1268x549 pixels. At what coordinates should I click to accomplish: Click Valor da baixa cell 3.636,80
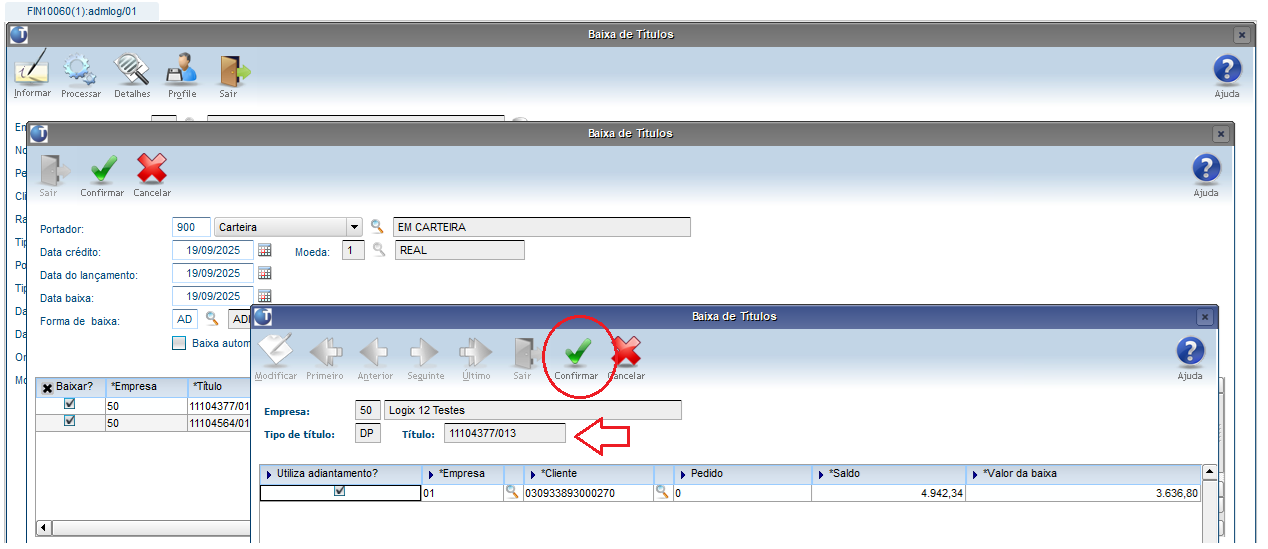tap(1083, 492)
